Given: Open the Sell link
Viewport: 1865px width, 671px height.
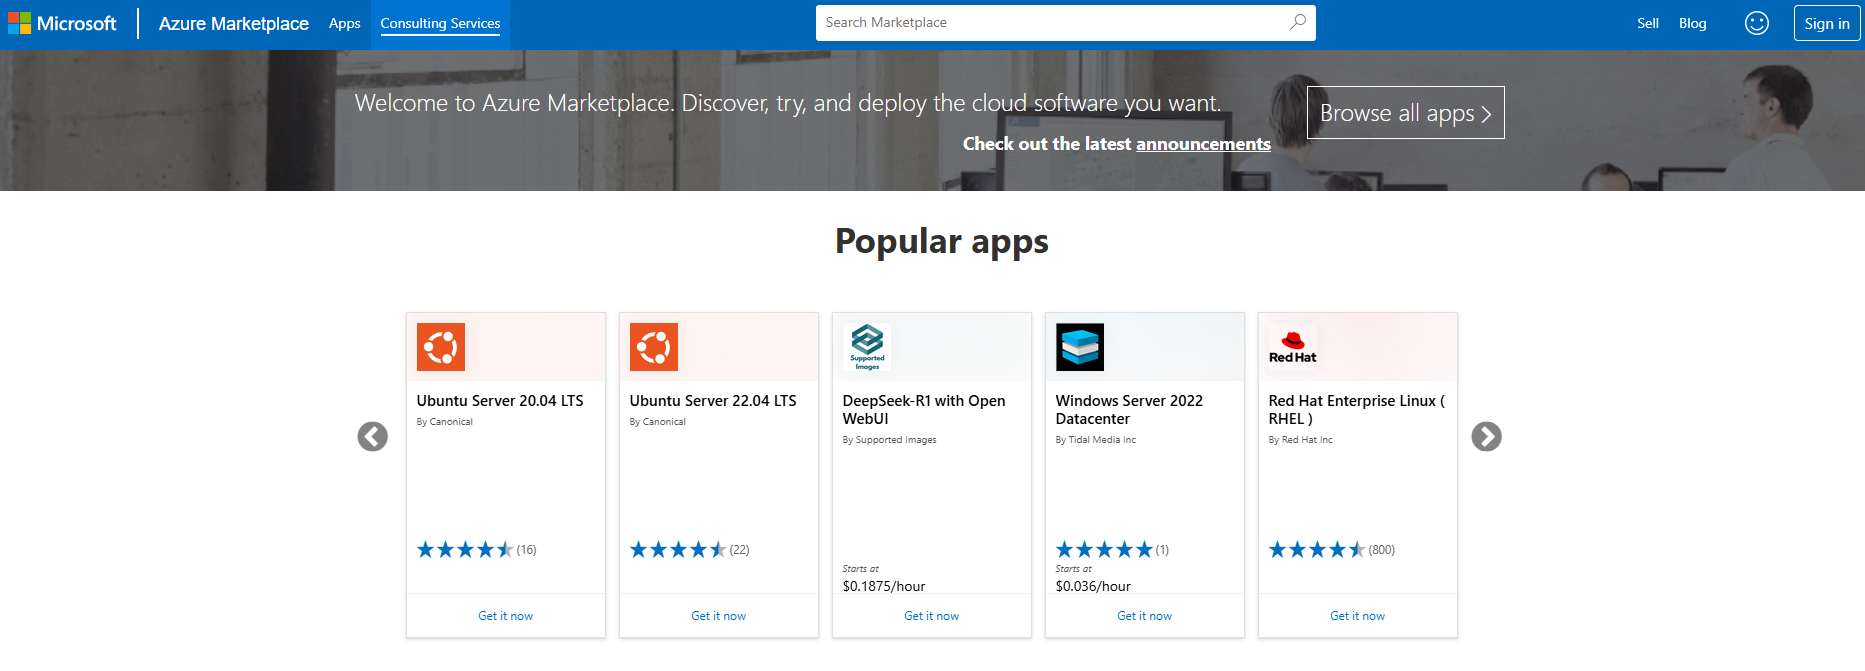Looking at the screenshot, I should click(x=1647, y=23).
